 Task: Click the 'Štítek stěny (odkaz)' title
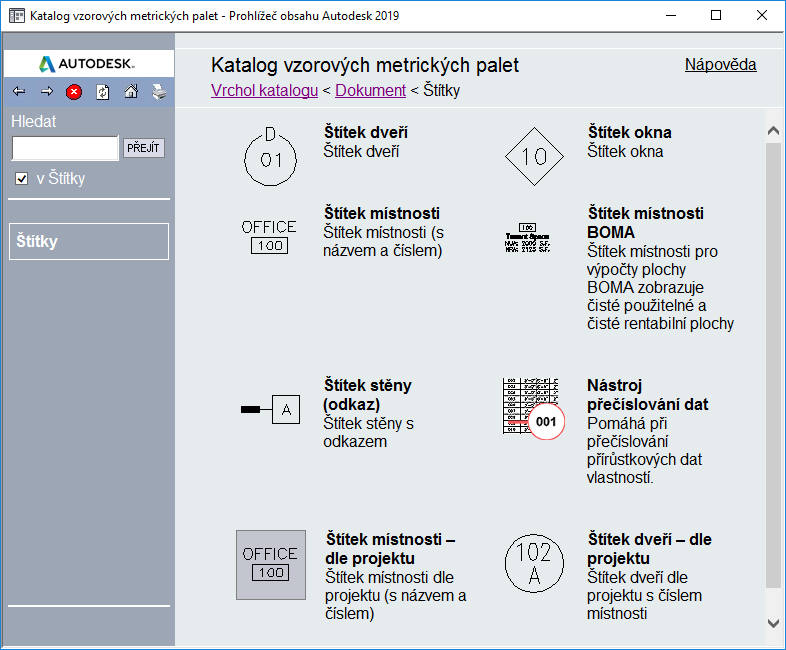pos(367,394)
